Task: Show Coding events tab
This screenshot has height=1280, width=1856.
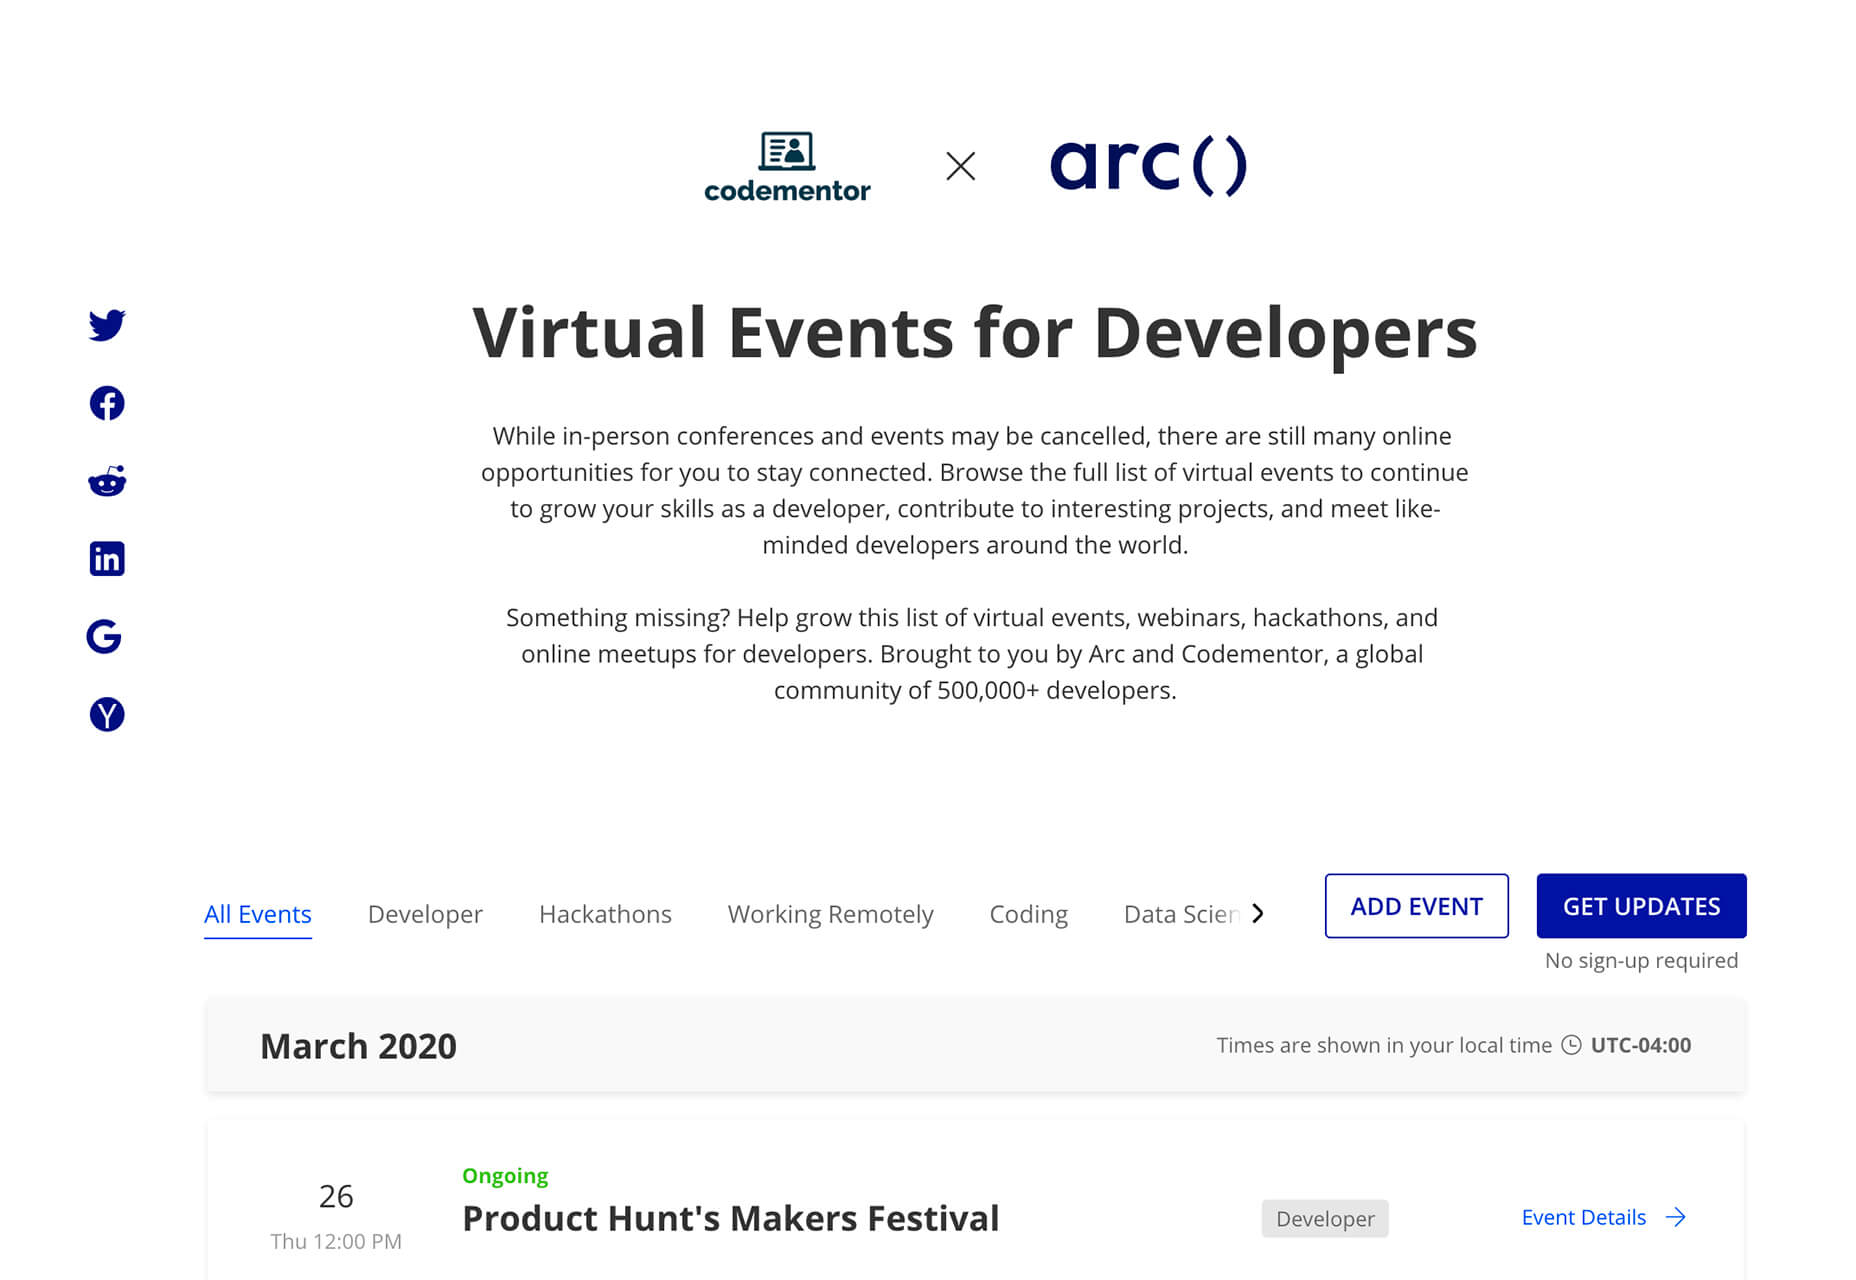Action: tap(1028, 914)
